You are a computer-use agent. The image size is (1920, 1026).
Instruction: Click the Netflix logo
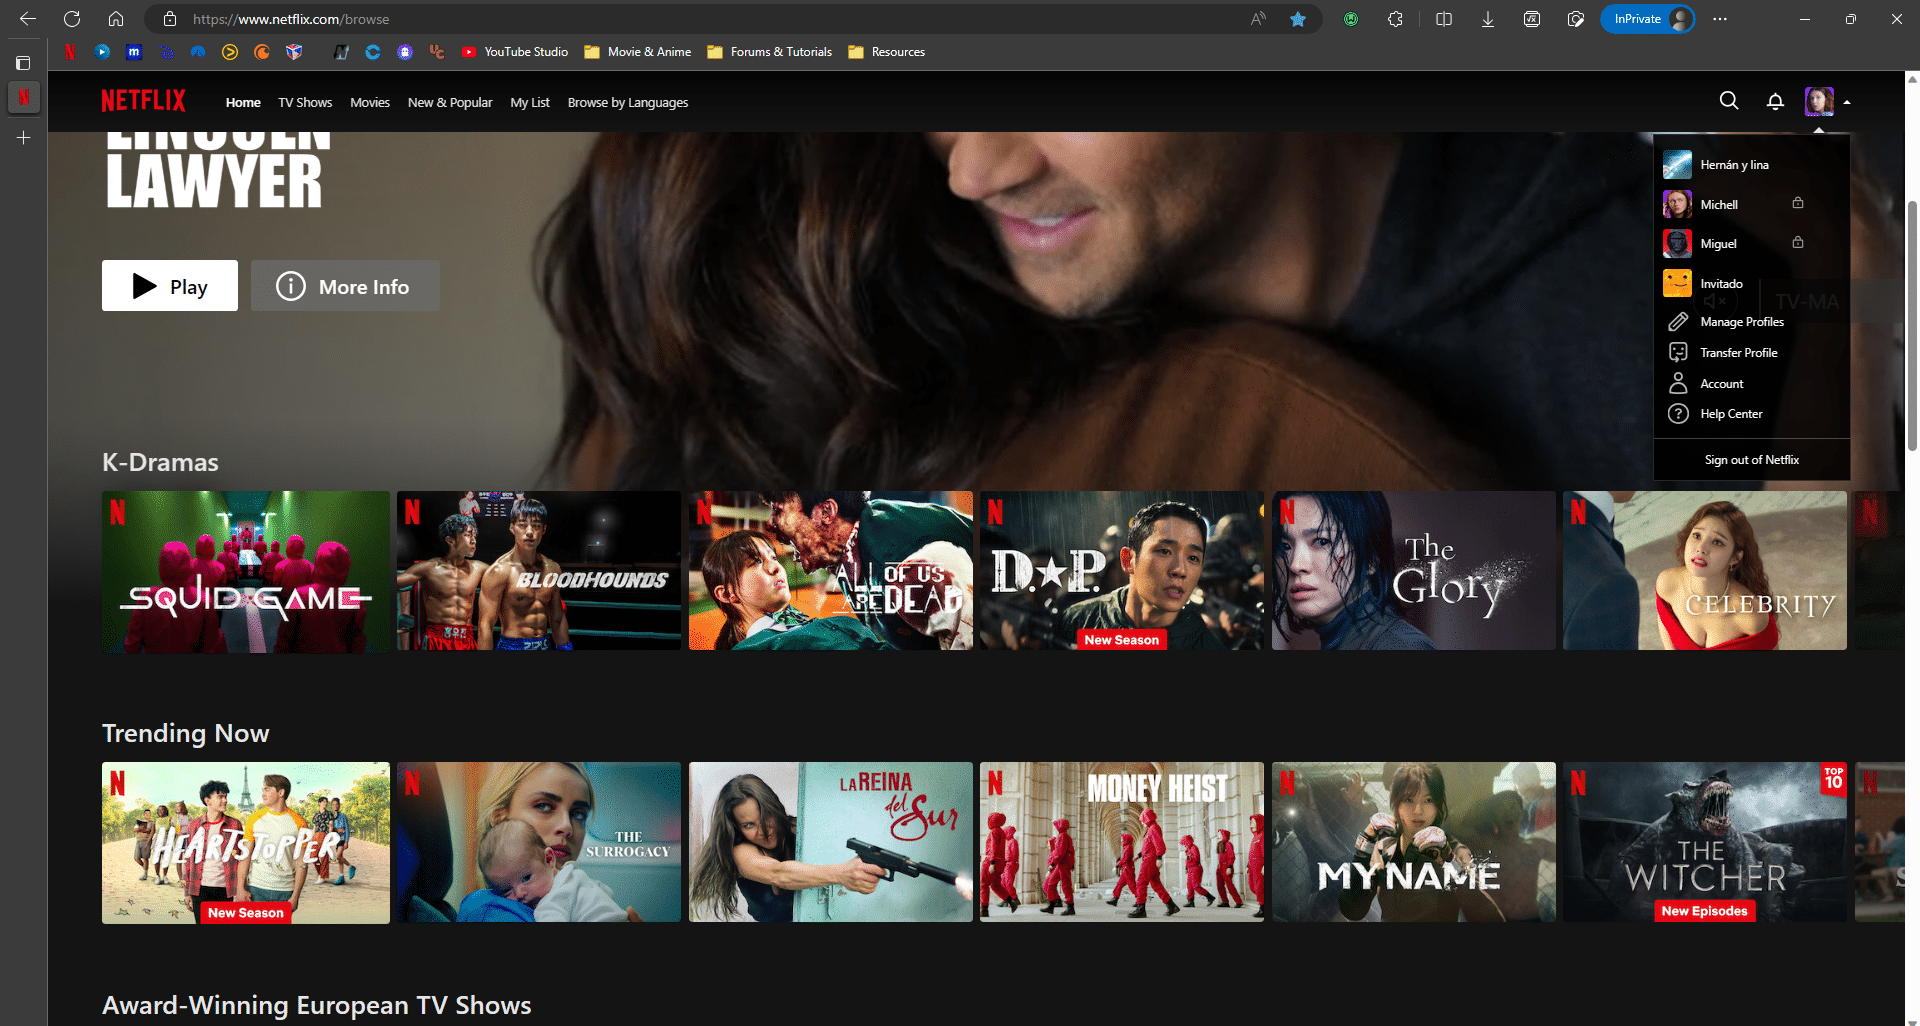pos(143,101)
